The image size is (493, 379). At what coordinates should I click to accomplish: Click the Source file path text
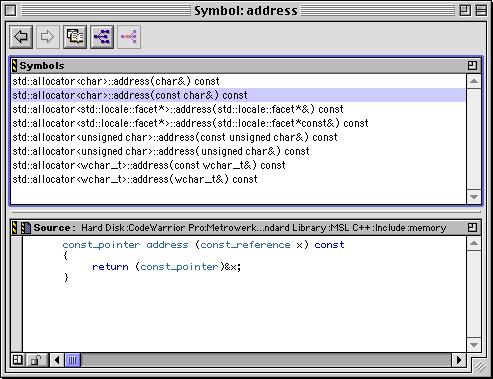[264, 228]
